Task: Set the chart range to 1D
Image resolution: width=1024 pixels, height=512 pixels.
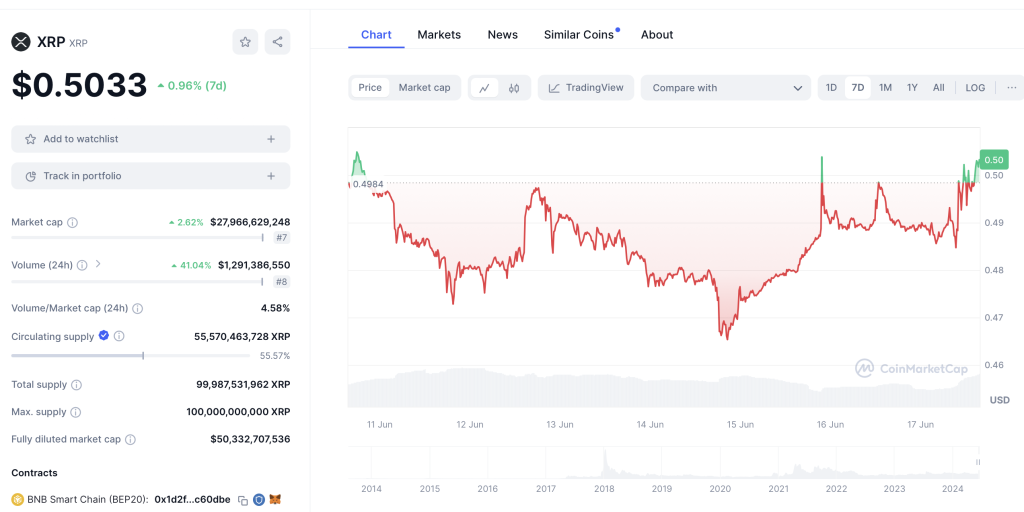Action: [x=831, y=88]
